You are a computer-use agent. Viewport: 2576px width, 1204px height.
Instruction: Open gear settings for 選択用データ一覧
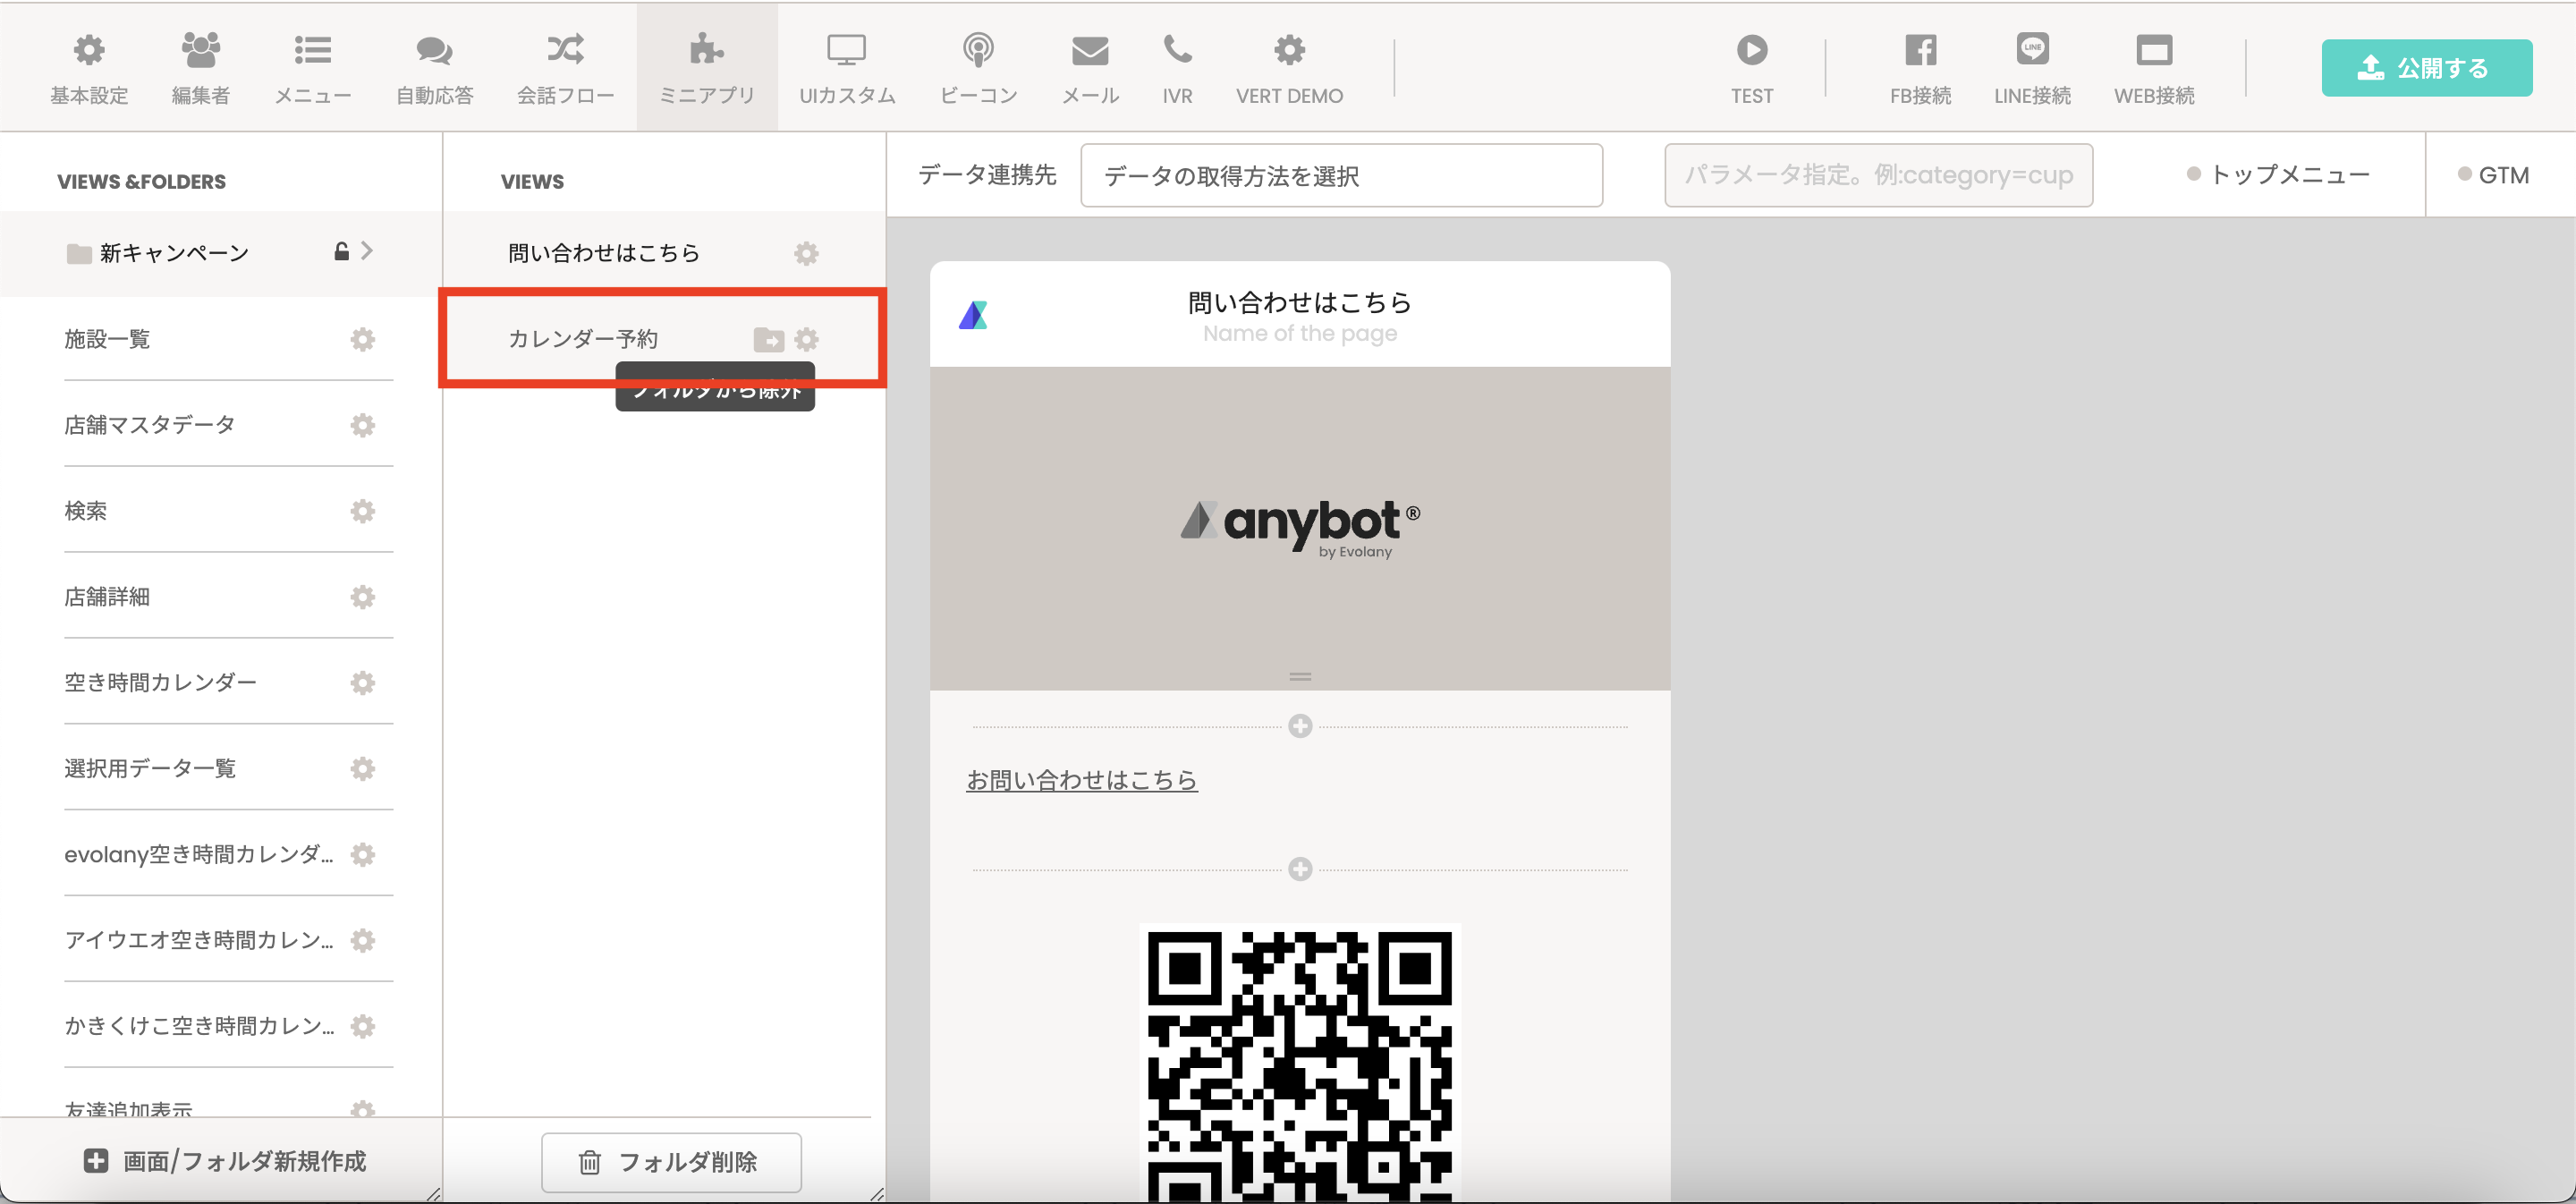coord(362,769)
